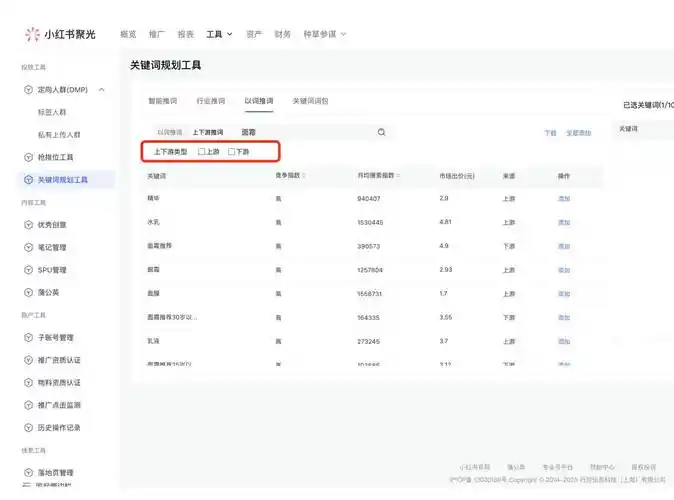
Task: Click the 推广资质认证 sidebar icon
Action: (28, 360)
